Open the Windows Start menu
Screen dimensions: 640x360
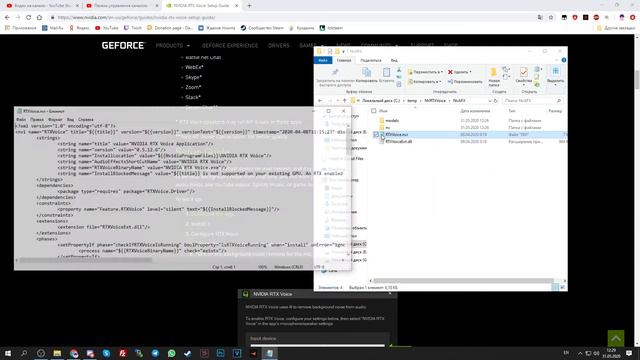click(8, 353)
